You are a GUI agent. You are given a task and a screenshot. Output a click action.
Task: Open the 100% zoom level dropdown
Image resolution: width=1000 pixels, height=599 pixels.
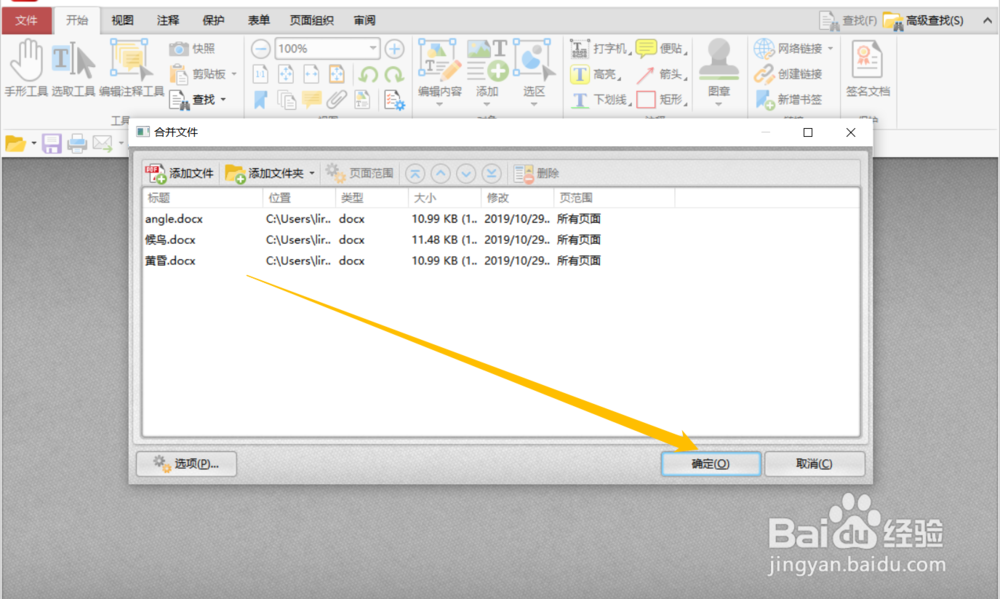coord(373,48)
